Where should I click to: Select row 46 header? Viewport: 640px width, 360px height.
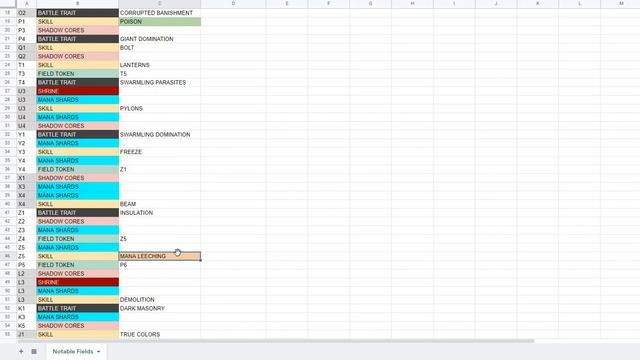(x=8, y=256)
